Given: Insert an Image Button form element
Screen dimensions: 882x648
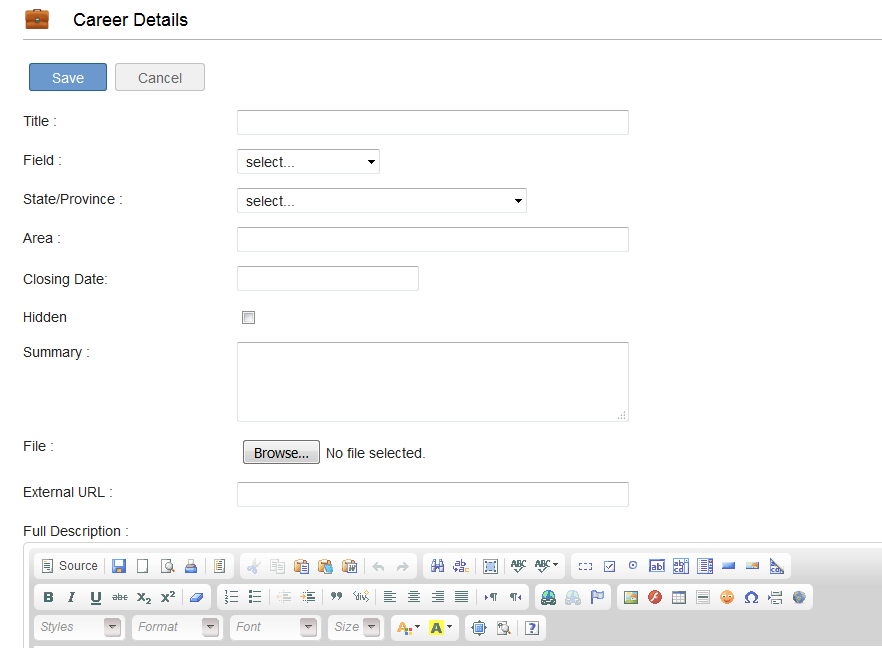Looking at the screenshot, I should click(x=753, y=566).
